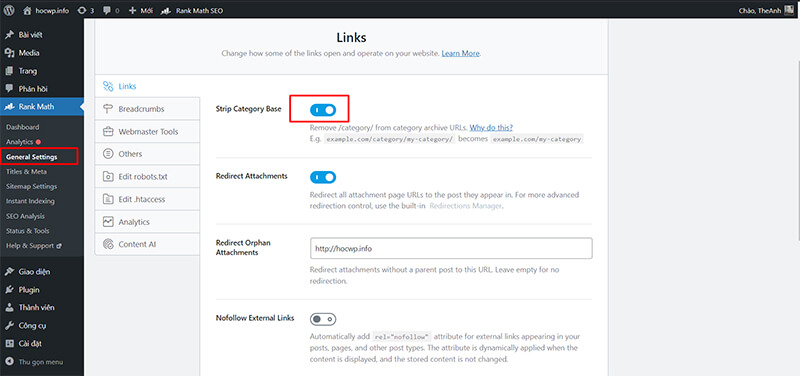Screen dimensions: 800x376
Task: Click the Trang pages icon
Action: tap(9, 71)
